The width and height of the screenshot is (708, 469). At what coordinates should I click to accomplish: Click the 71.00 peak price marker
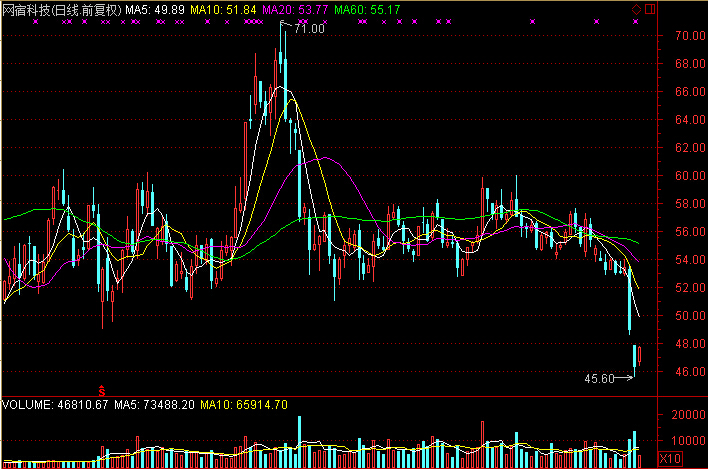coord(309,29)
